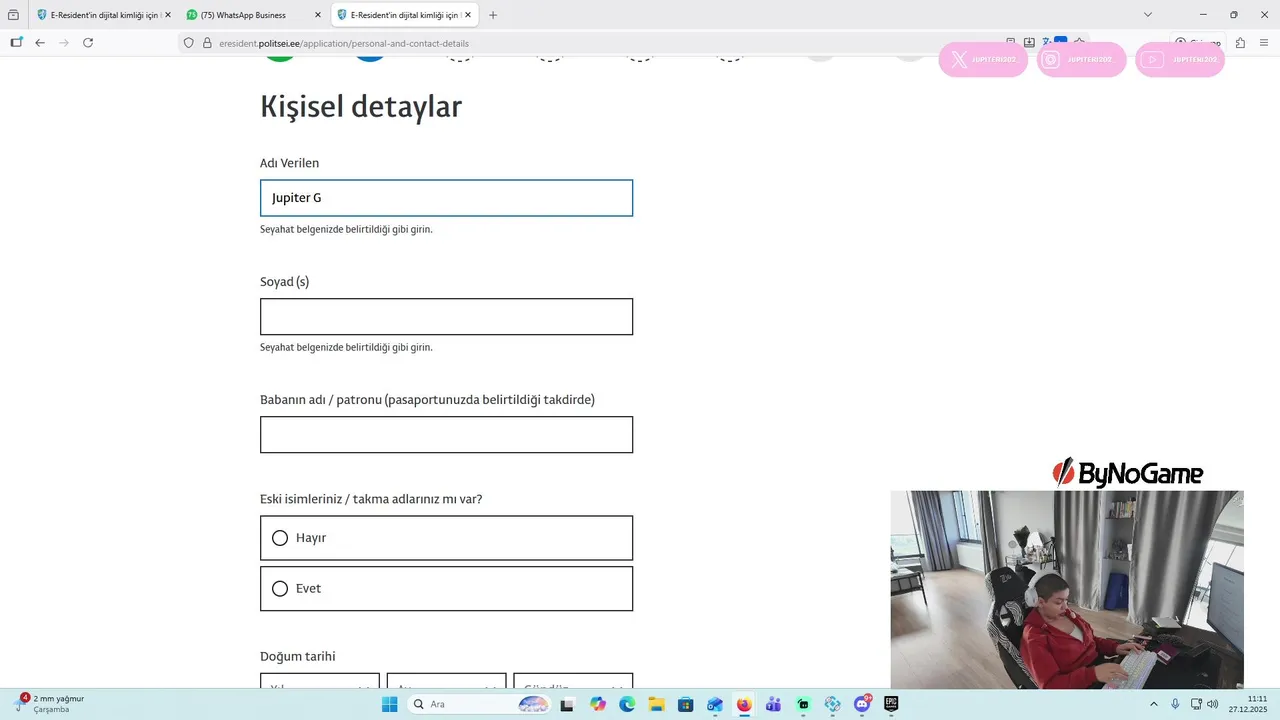The image size is (1280, 720).
Task: Open Microsoft Store from the taskbar
Action: tap(685, 704)
